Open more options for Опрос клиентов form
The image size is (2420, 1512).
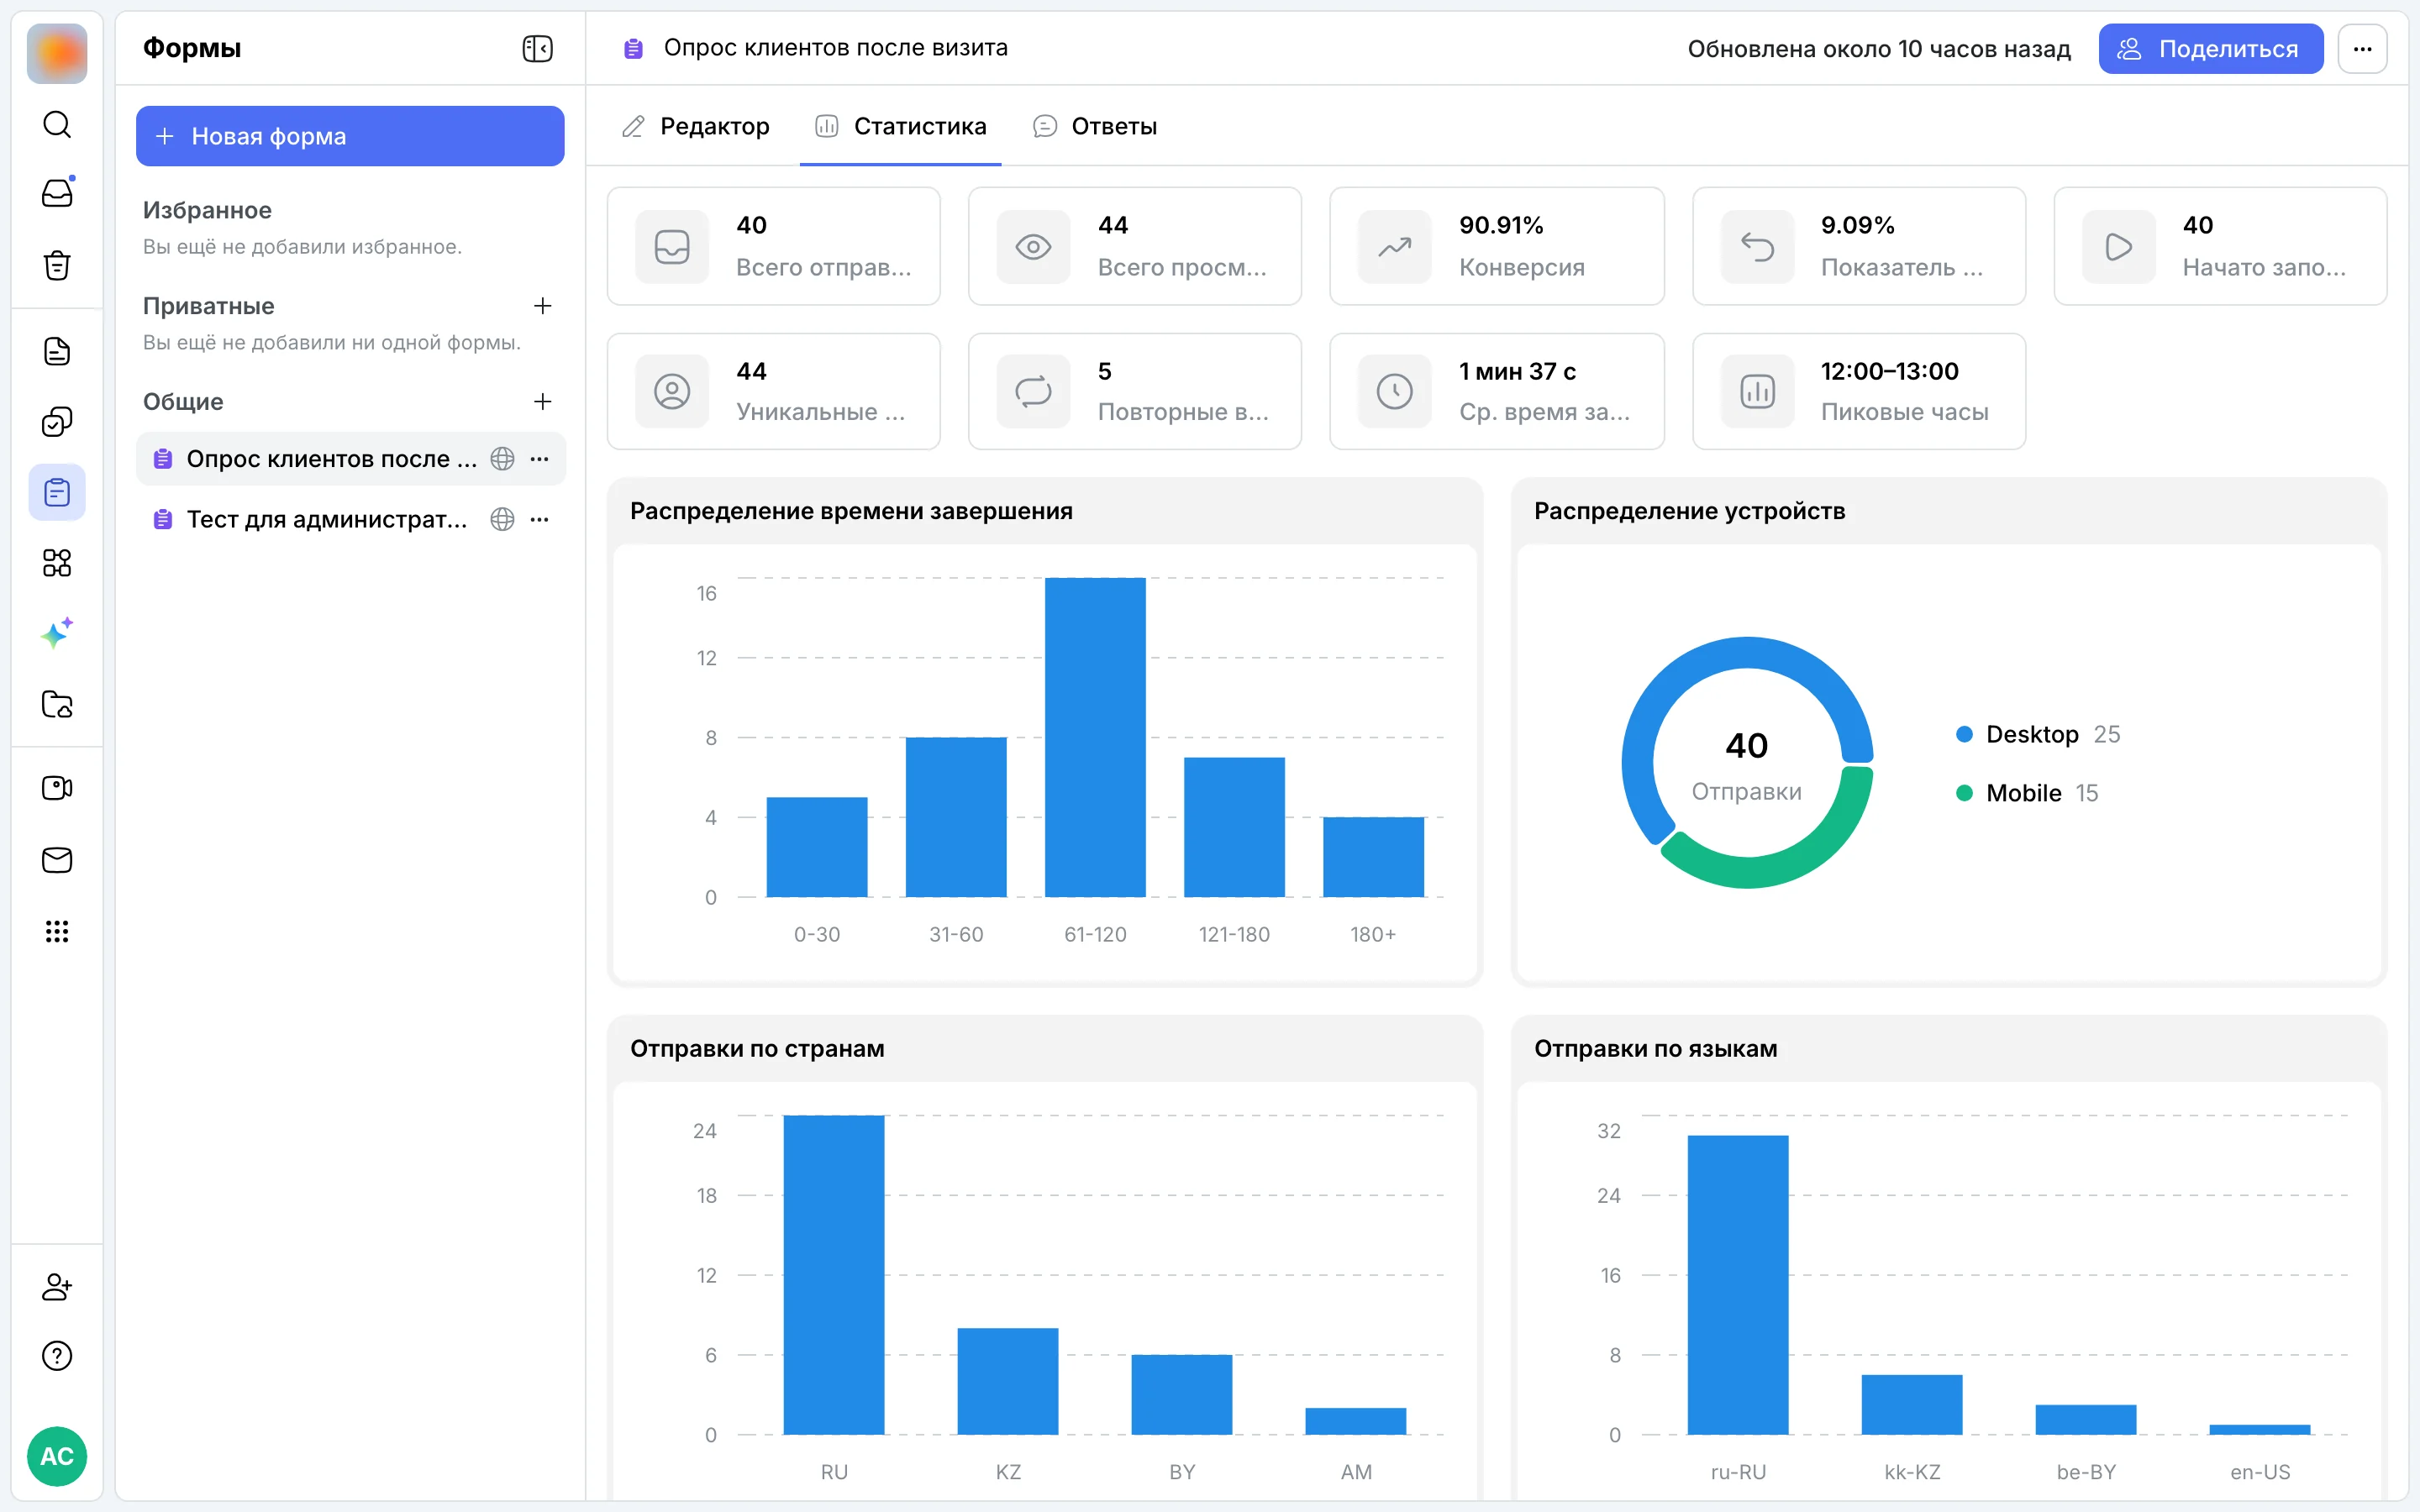540,459
